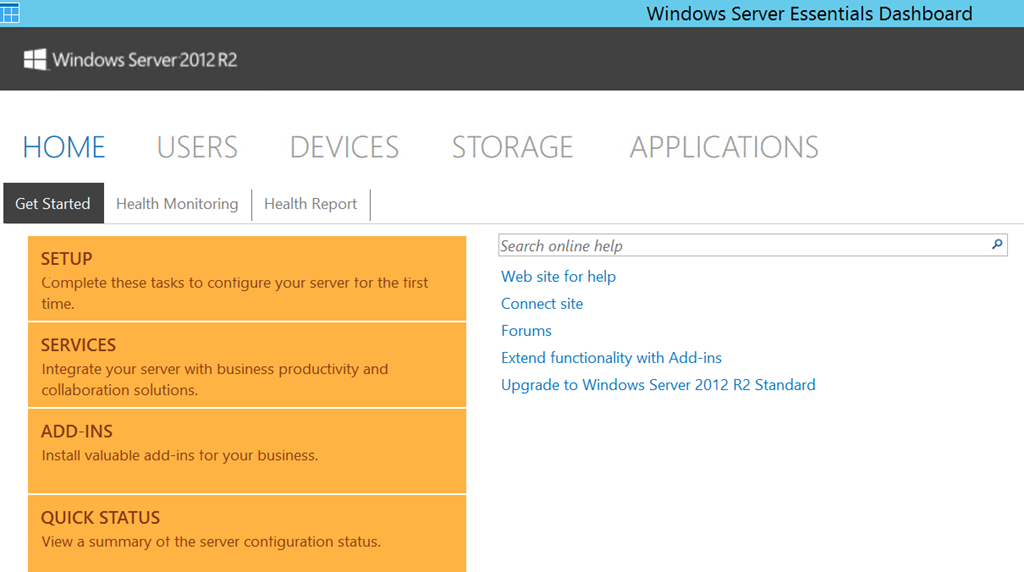This screenshot has height=572, width=1024.
Task: Navigate to the APPLICATIONS section
Action: [724, 147]
